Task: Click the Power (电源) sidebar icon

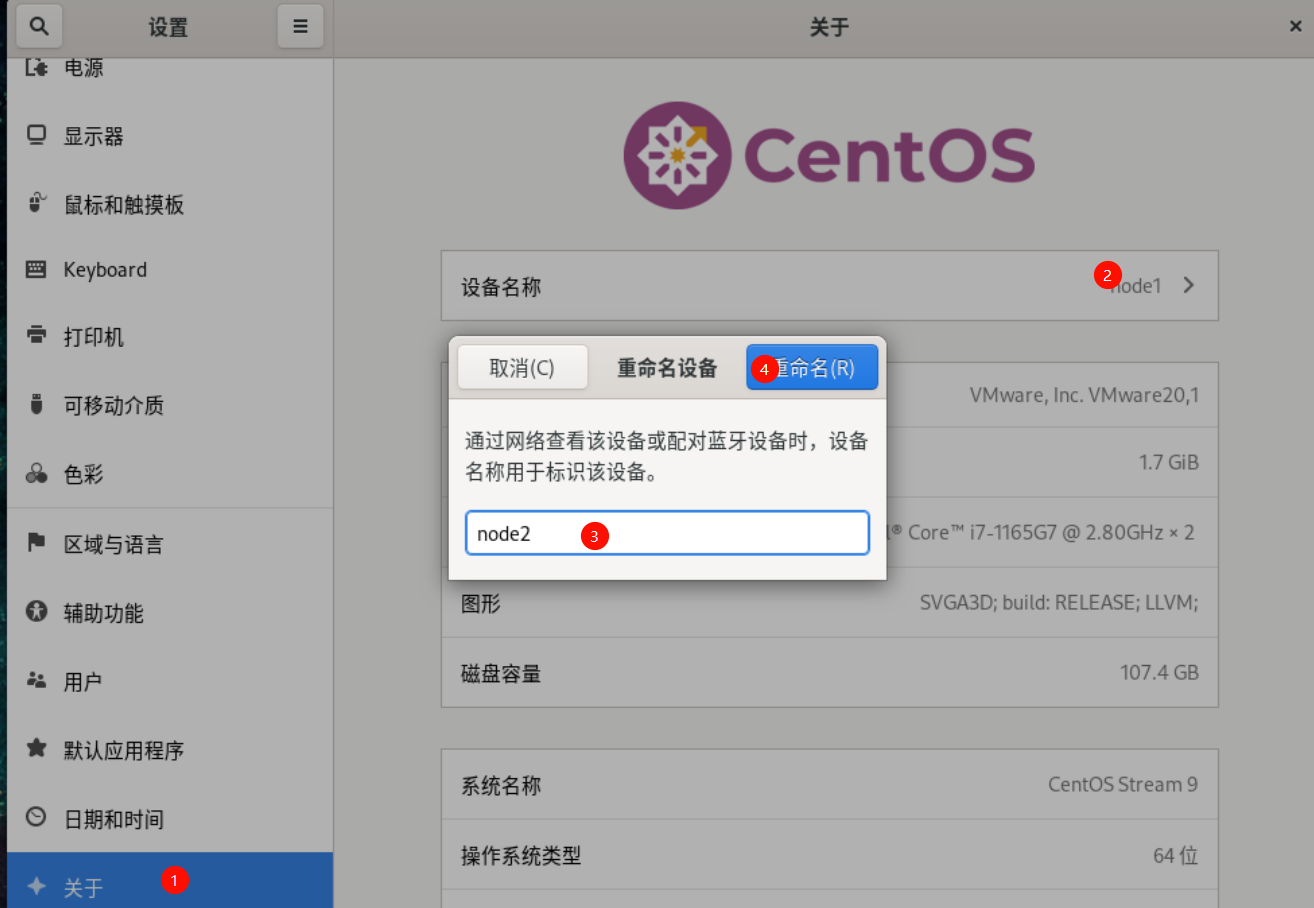Action: pyautogui.click(x=37, y=68)
